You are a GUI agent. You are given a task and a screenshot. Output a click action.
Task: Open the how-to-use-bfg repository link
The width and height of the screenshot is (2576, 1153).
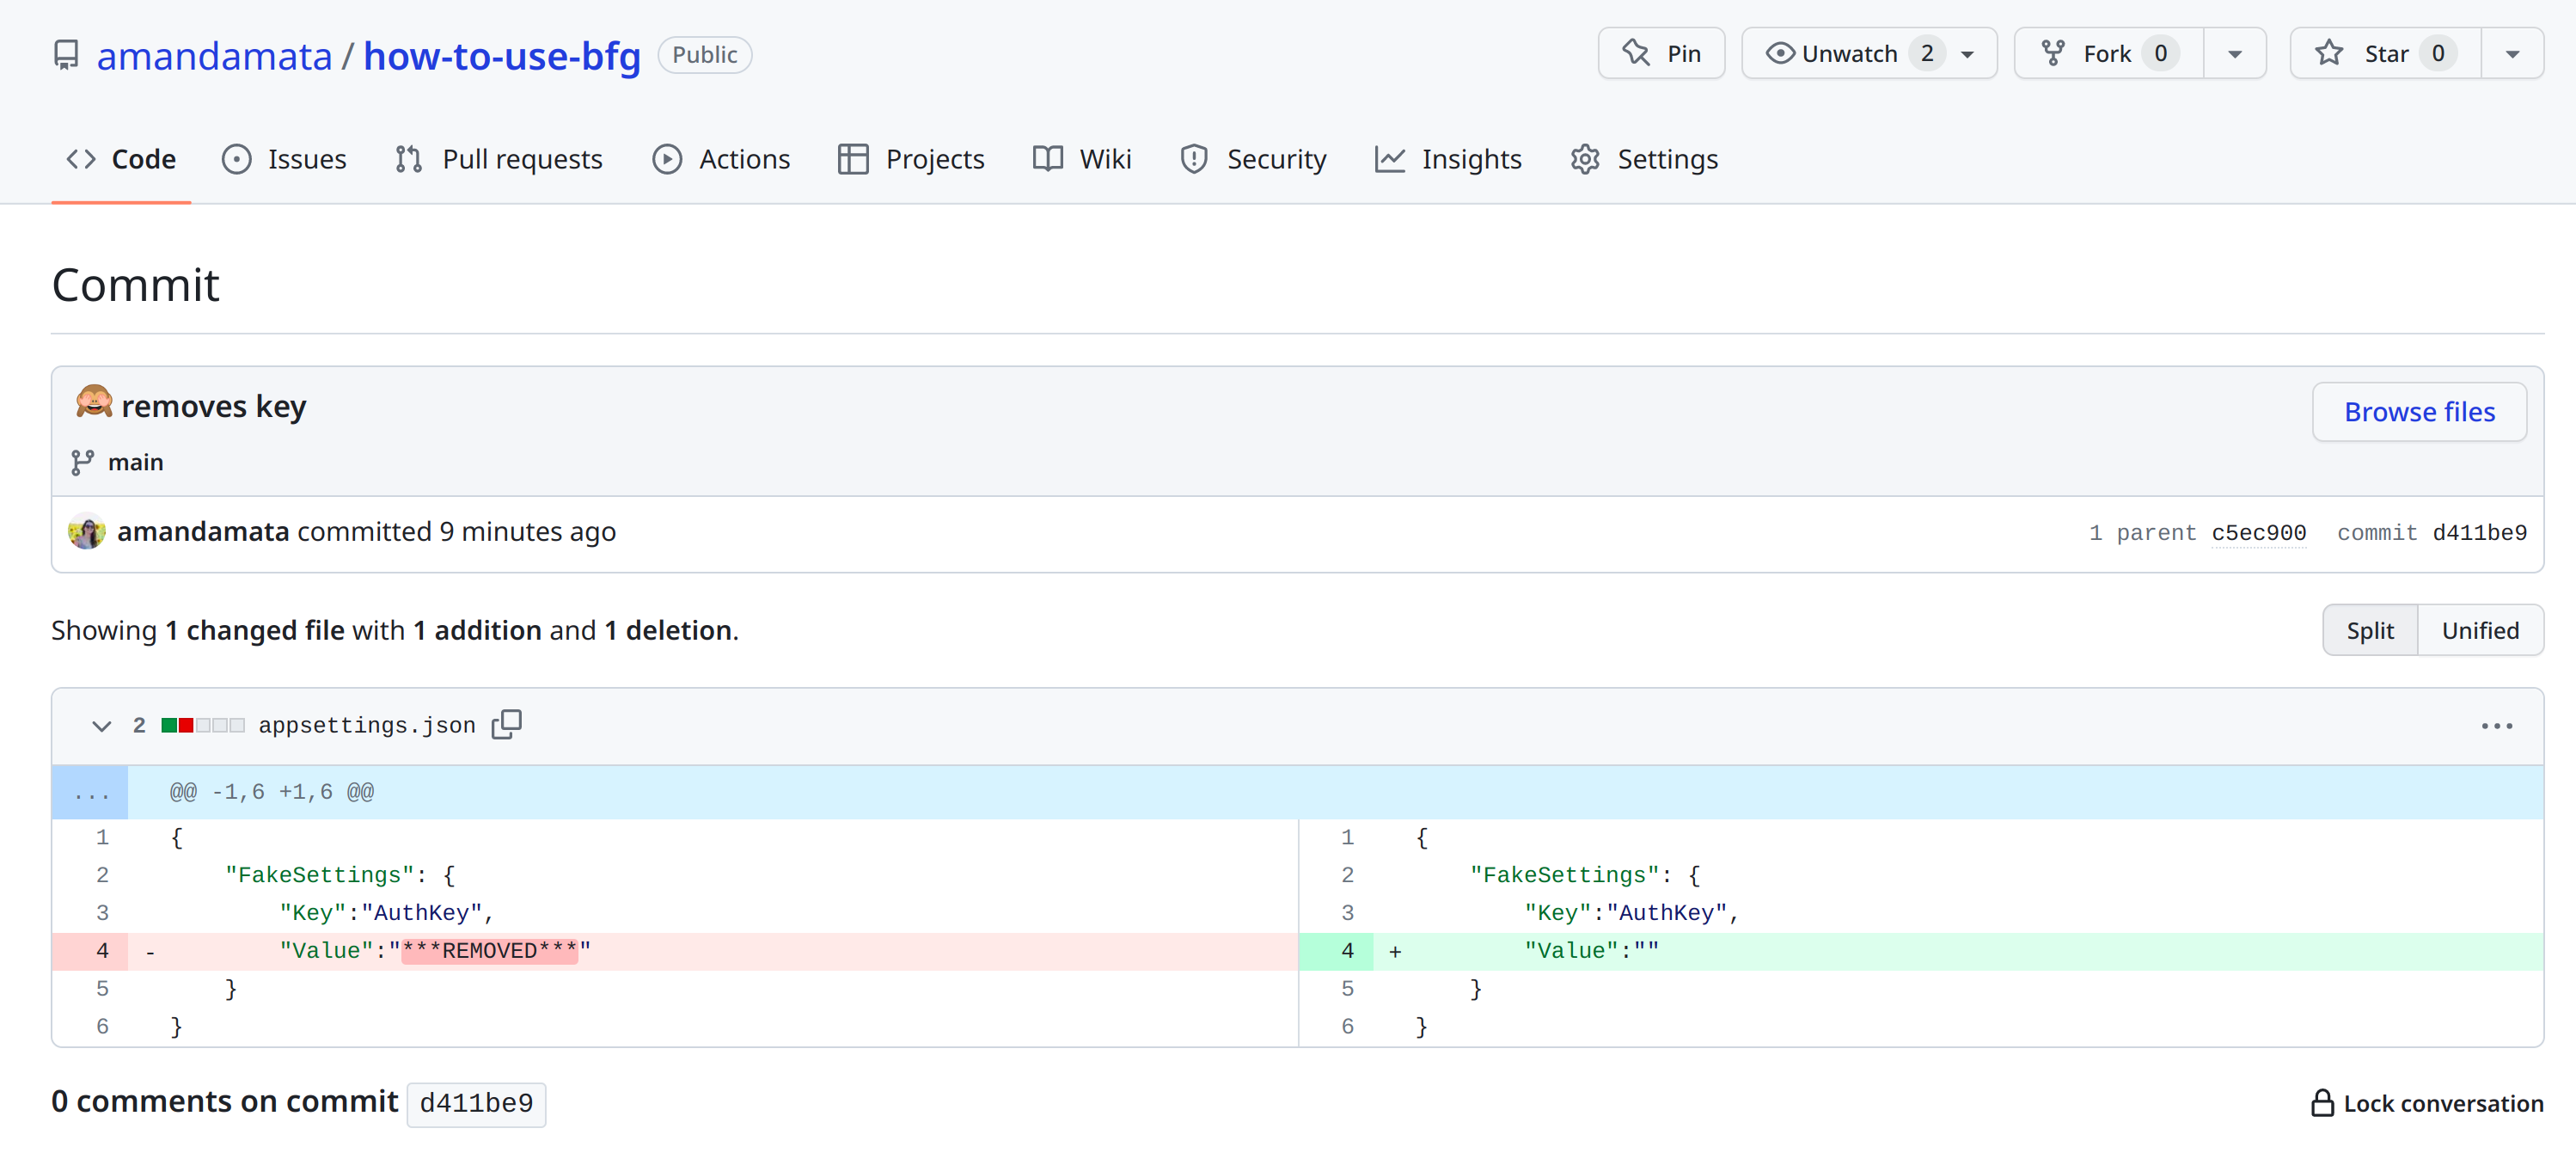pos(502,55)
